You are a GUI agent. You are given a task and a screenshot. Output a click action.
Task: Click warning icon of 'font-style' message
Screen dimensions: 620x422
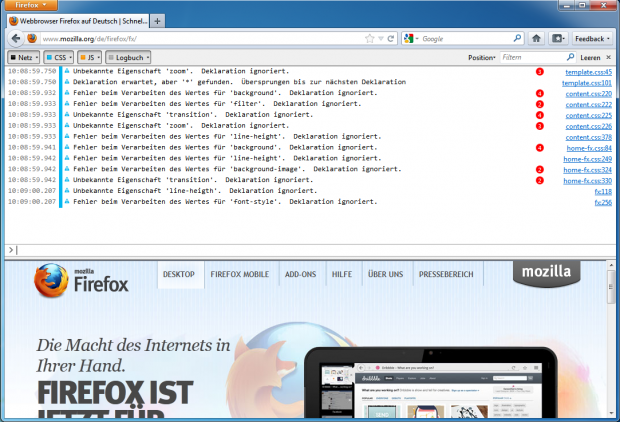(67, 201)
